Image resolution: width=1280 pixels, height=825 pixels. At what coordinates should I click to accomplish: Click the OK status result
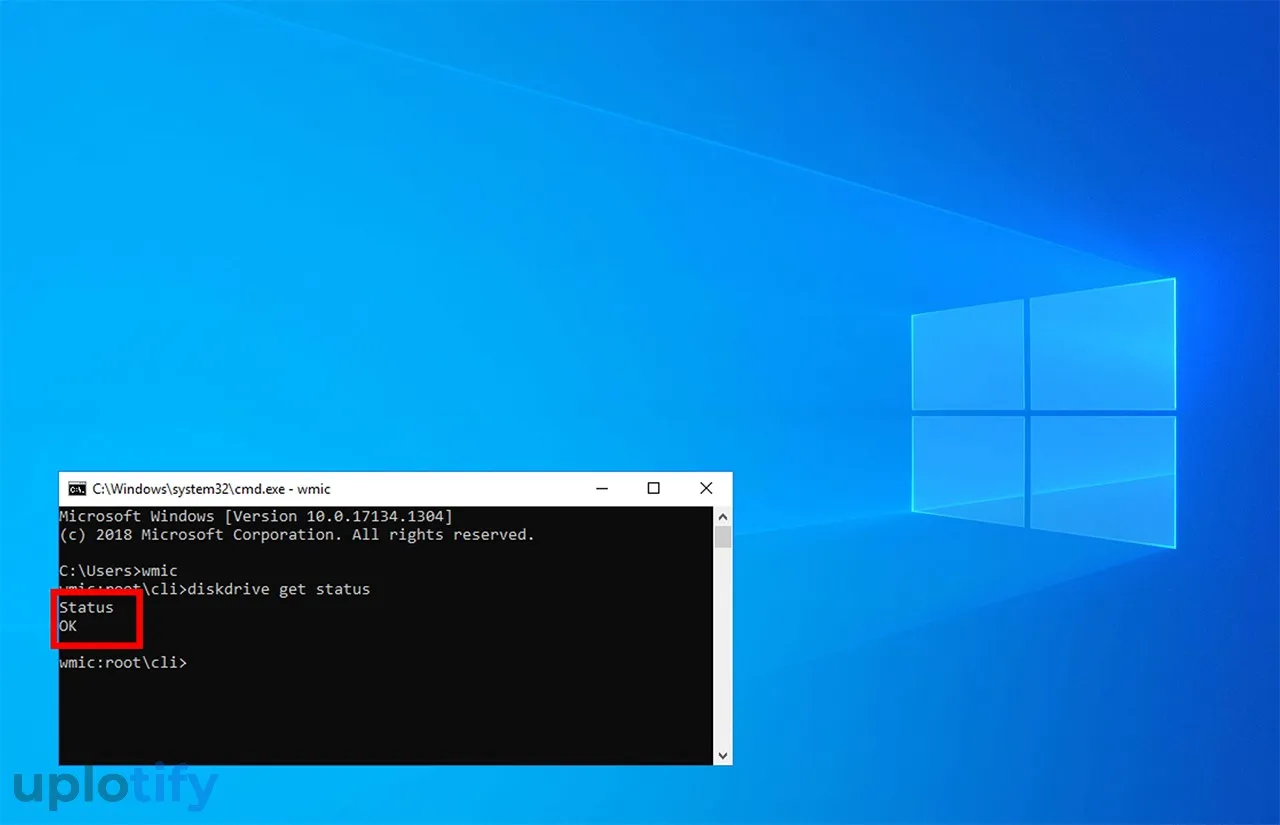coord(68,626)
